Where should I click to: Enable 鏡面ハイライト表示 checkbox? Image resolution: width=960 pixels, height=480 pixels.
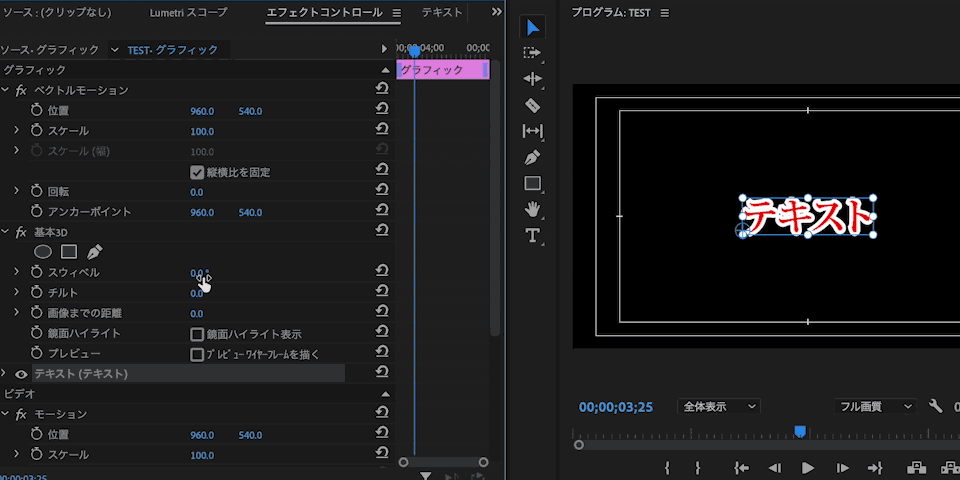pos(197,334)
